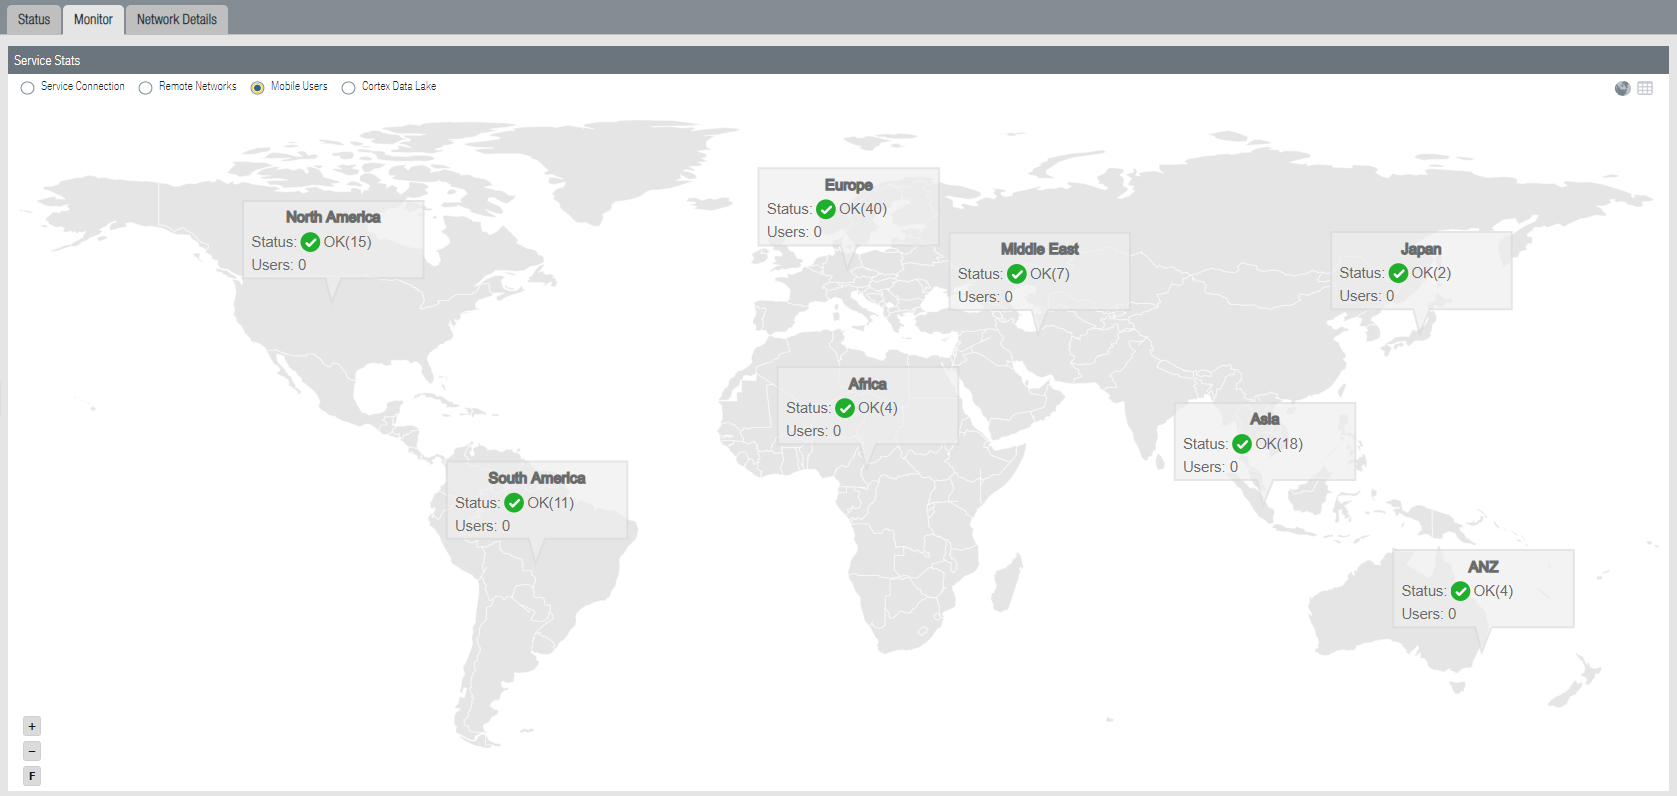Screen dimensions: 1677x796
Task: Click the ANZ green OK status icon
Action: (x=1460, y=591)
